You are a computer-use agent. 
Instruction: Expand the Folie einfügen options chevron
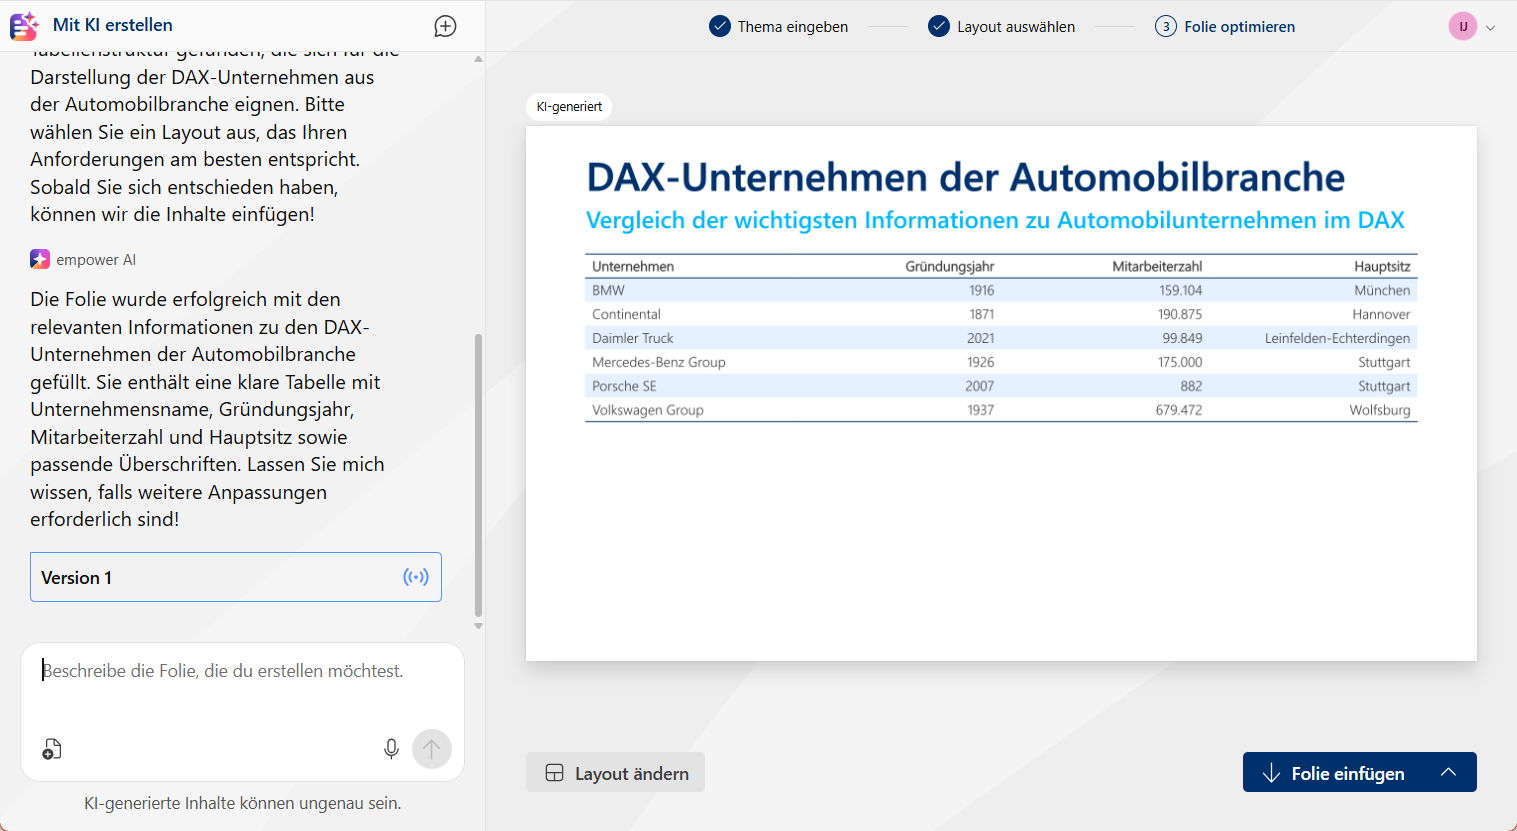(1448, 772)
